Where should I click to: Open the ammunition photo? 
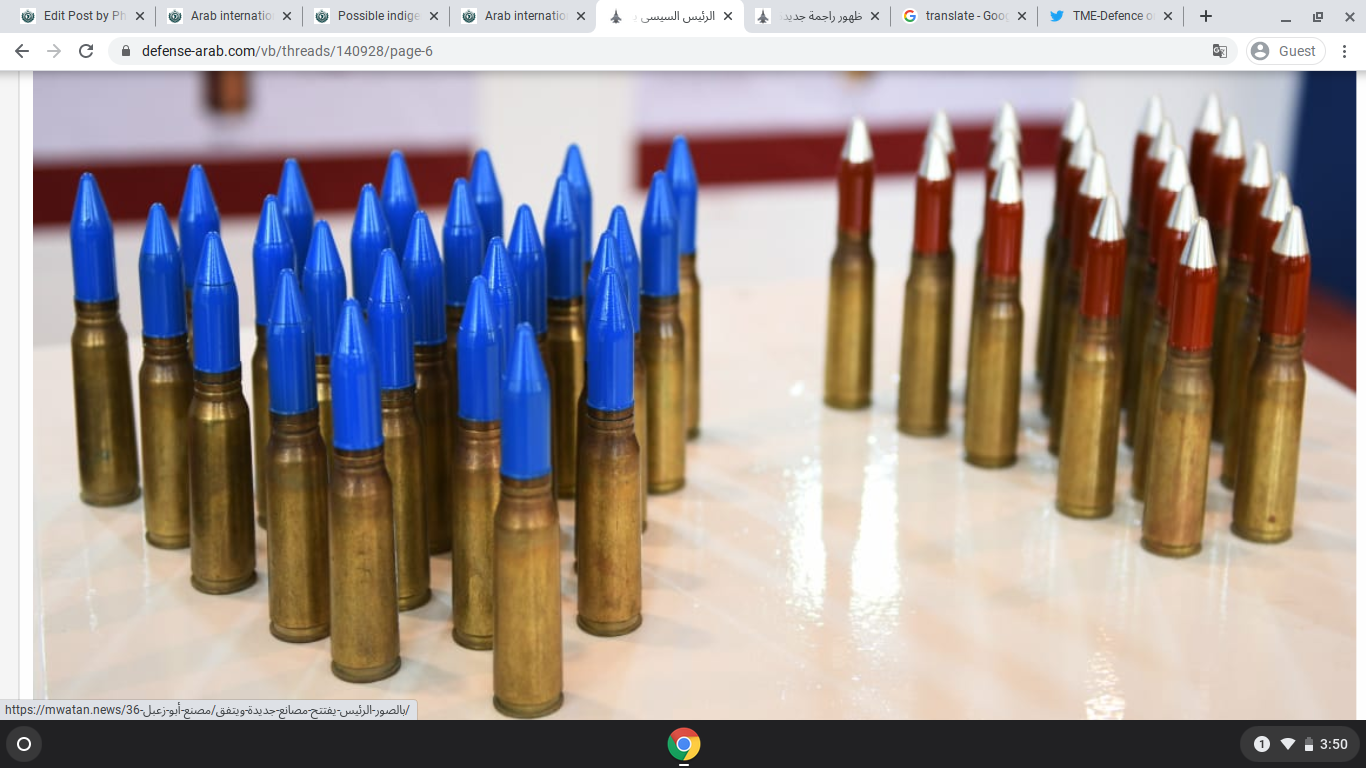694,395
